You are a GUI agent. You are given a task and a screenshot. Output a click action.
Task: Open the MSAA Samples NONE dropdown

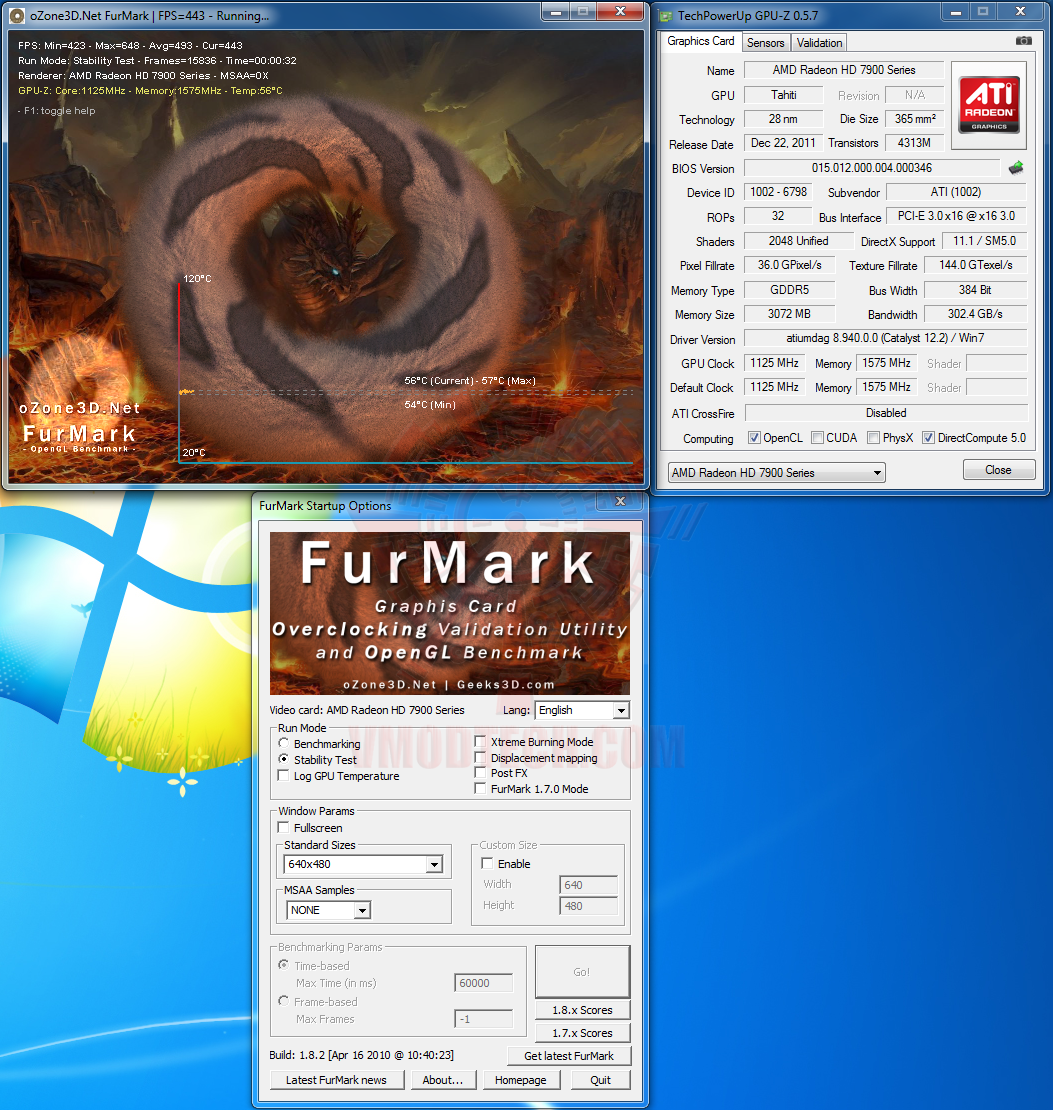tap(329, 910)
